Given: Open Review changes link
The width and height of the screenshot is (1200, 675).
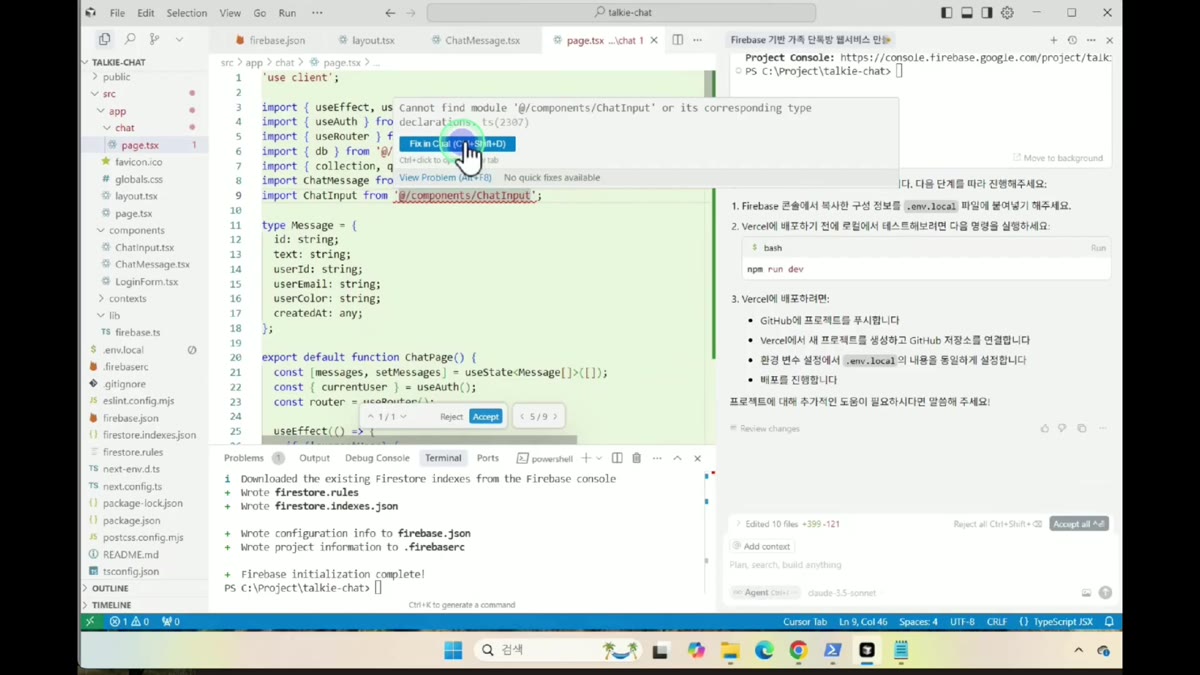Looking at the screenshot, I should (x=764, y=428).
